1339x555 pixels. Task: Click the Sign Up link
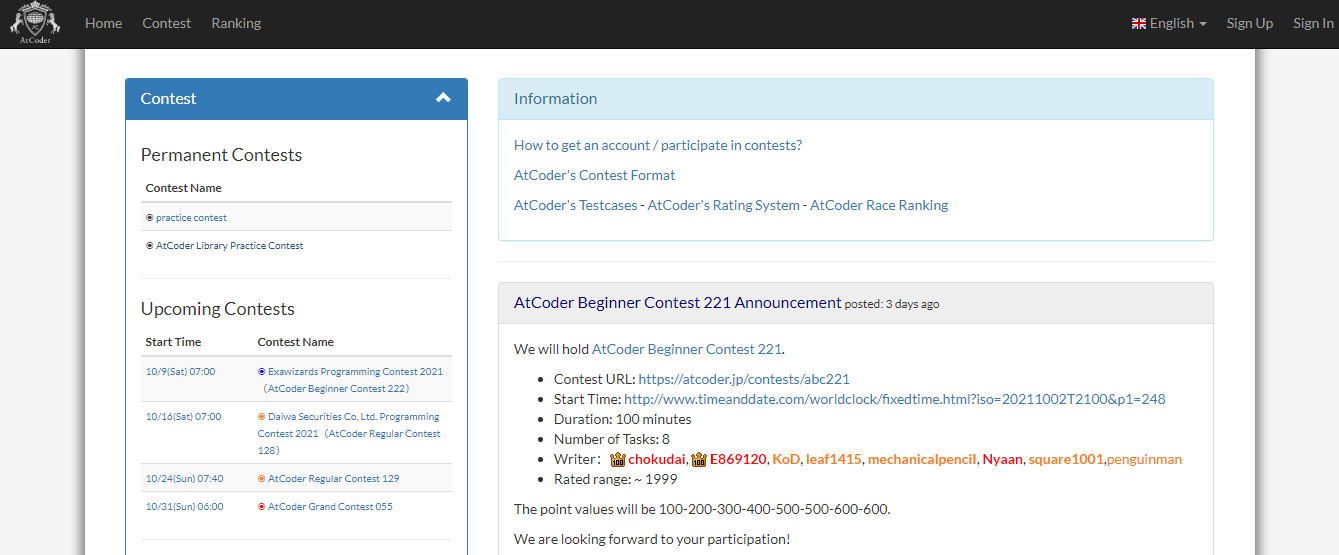click(x=1249, y=23)
